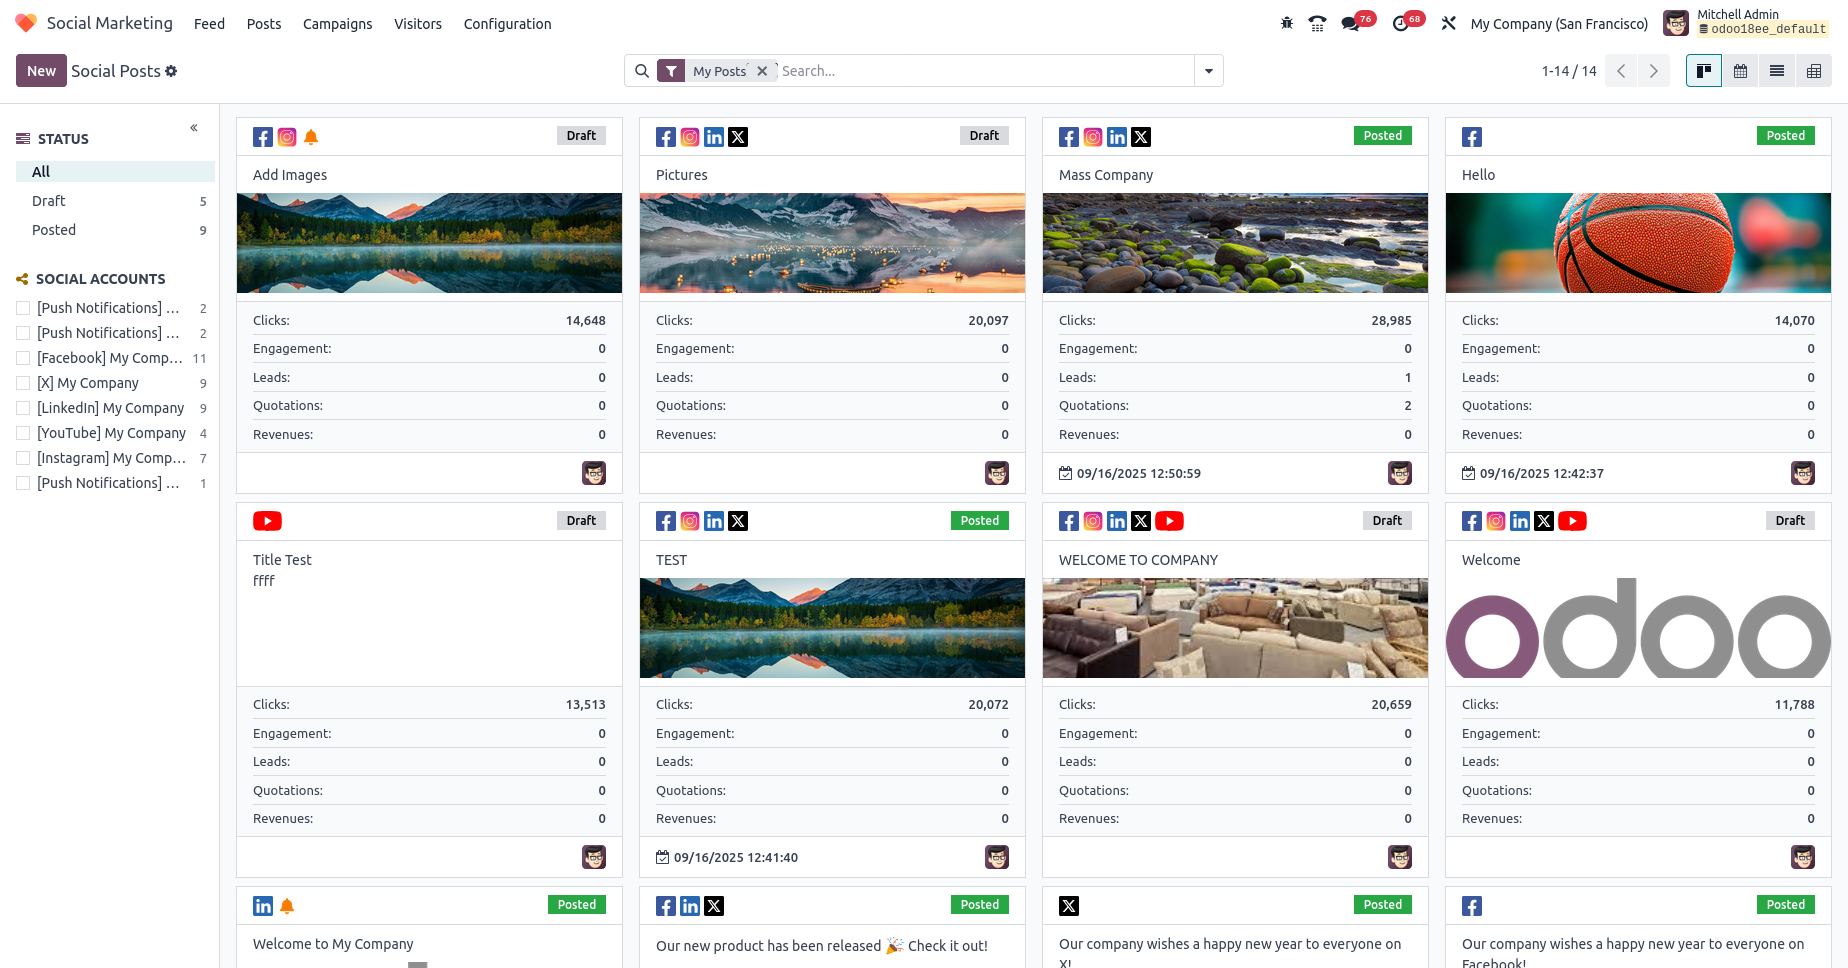Image resolution: width=1848 pixels, height=968 pixels.
Task: Switch to Calendar view
Action: (1741, 71)
